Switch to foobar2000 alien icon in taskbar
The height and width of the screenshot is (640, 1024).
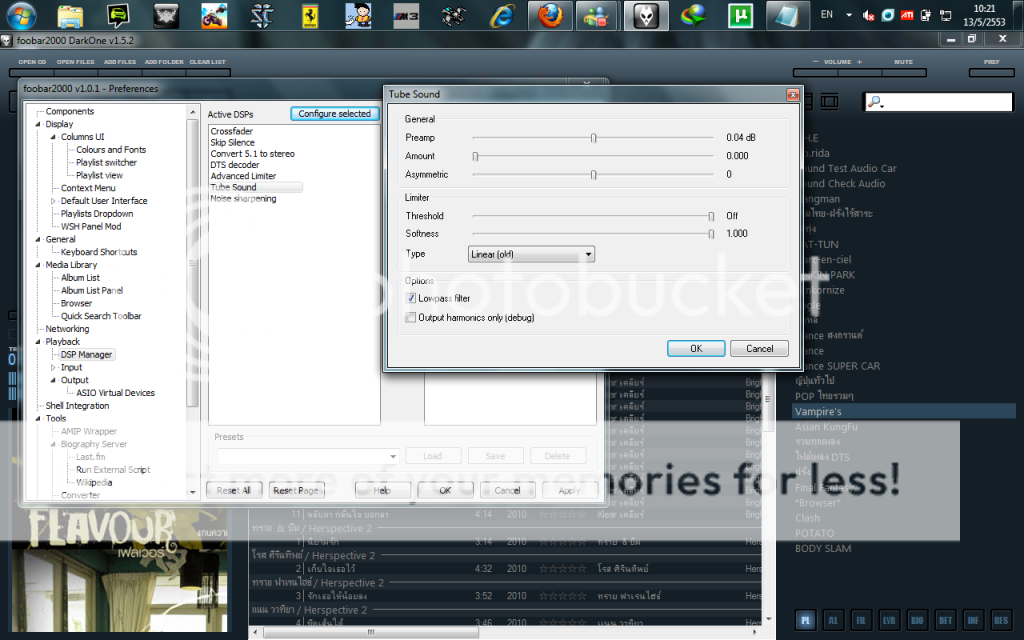pos(646,16)
